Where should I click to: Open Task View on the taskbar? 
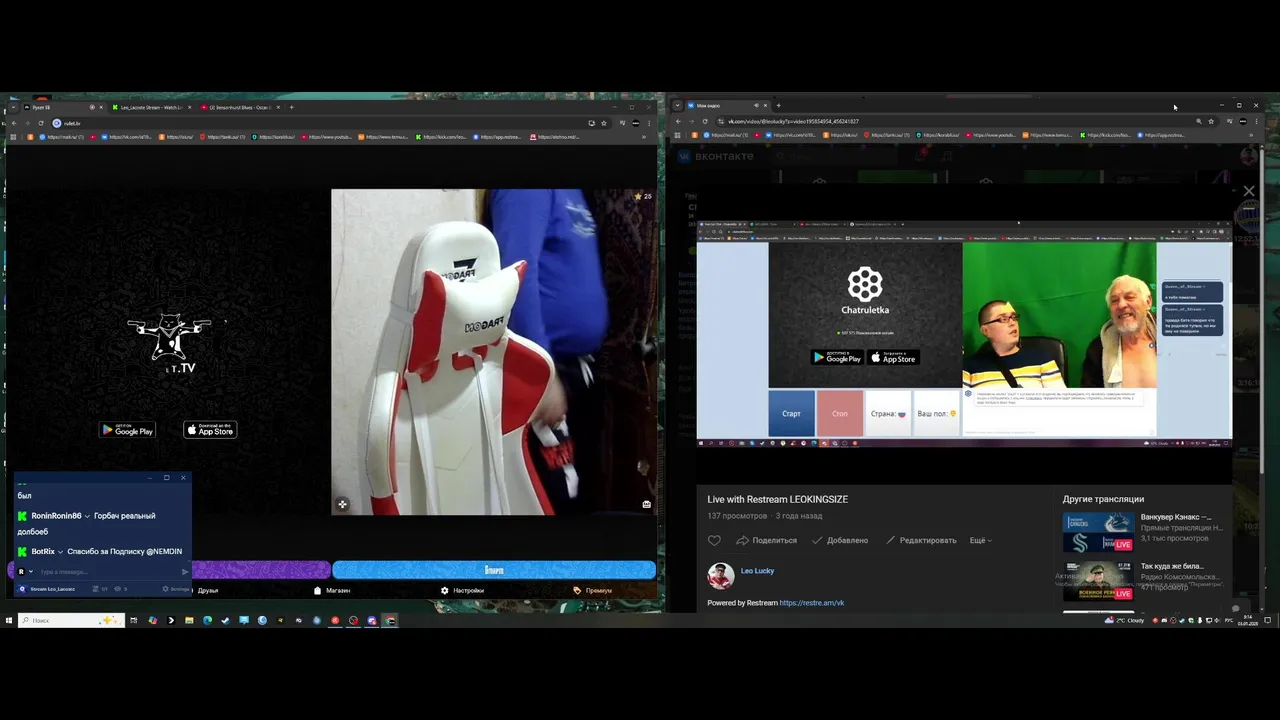tap(133, 621)
